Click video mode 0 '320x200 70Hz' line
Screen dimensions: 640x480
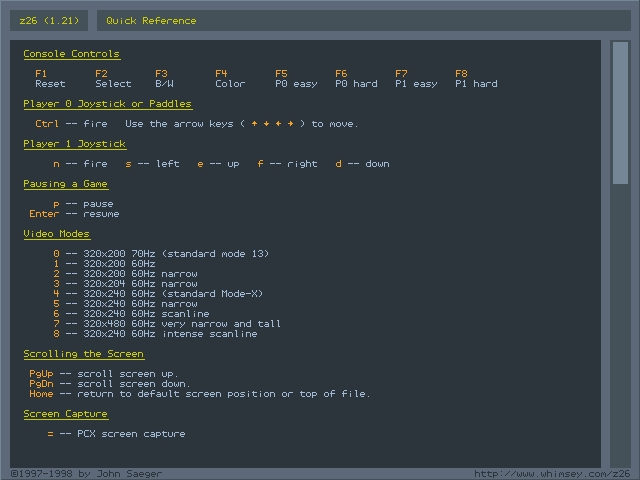click(161, 254)
